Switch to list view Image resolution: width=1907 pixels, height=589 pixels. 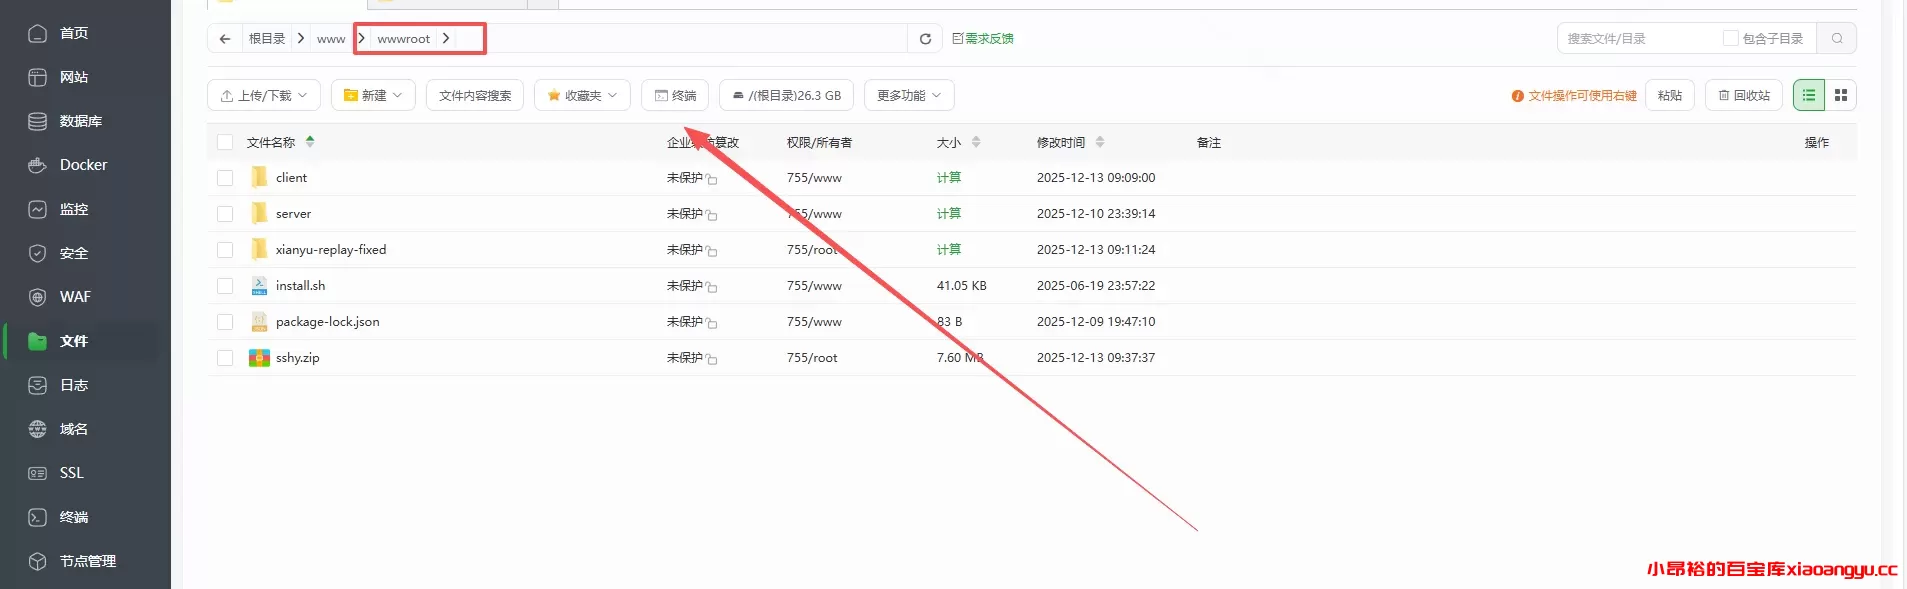(1809, 95)
